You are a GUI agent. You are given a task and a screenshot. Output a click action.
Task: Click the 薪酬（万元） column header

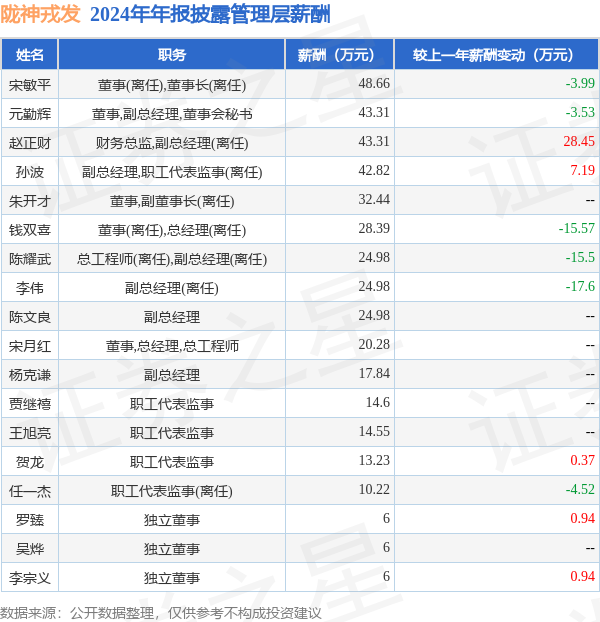(x=339, y=55)
